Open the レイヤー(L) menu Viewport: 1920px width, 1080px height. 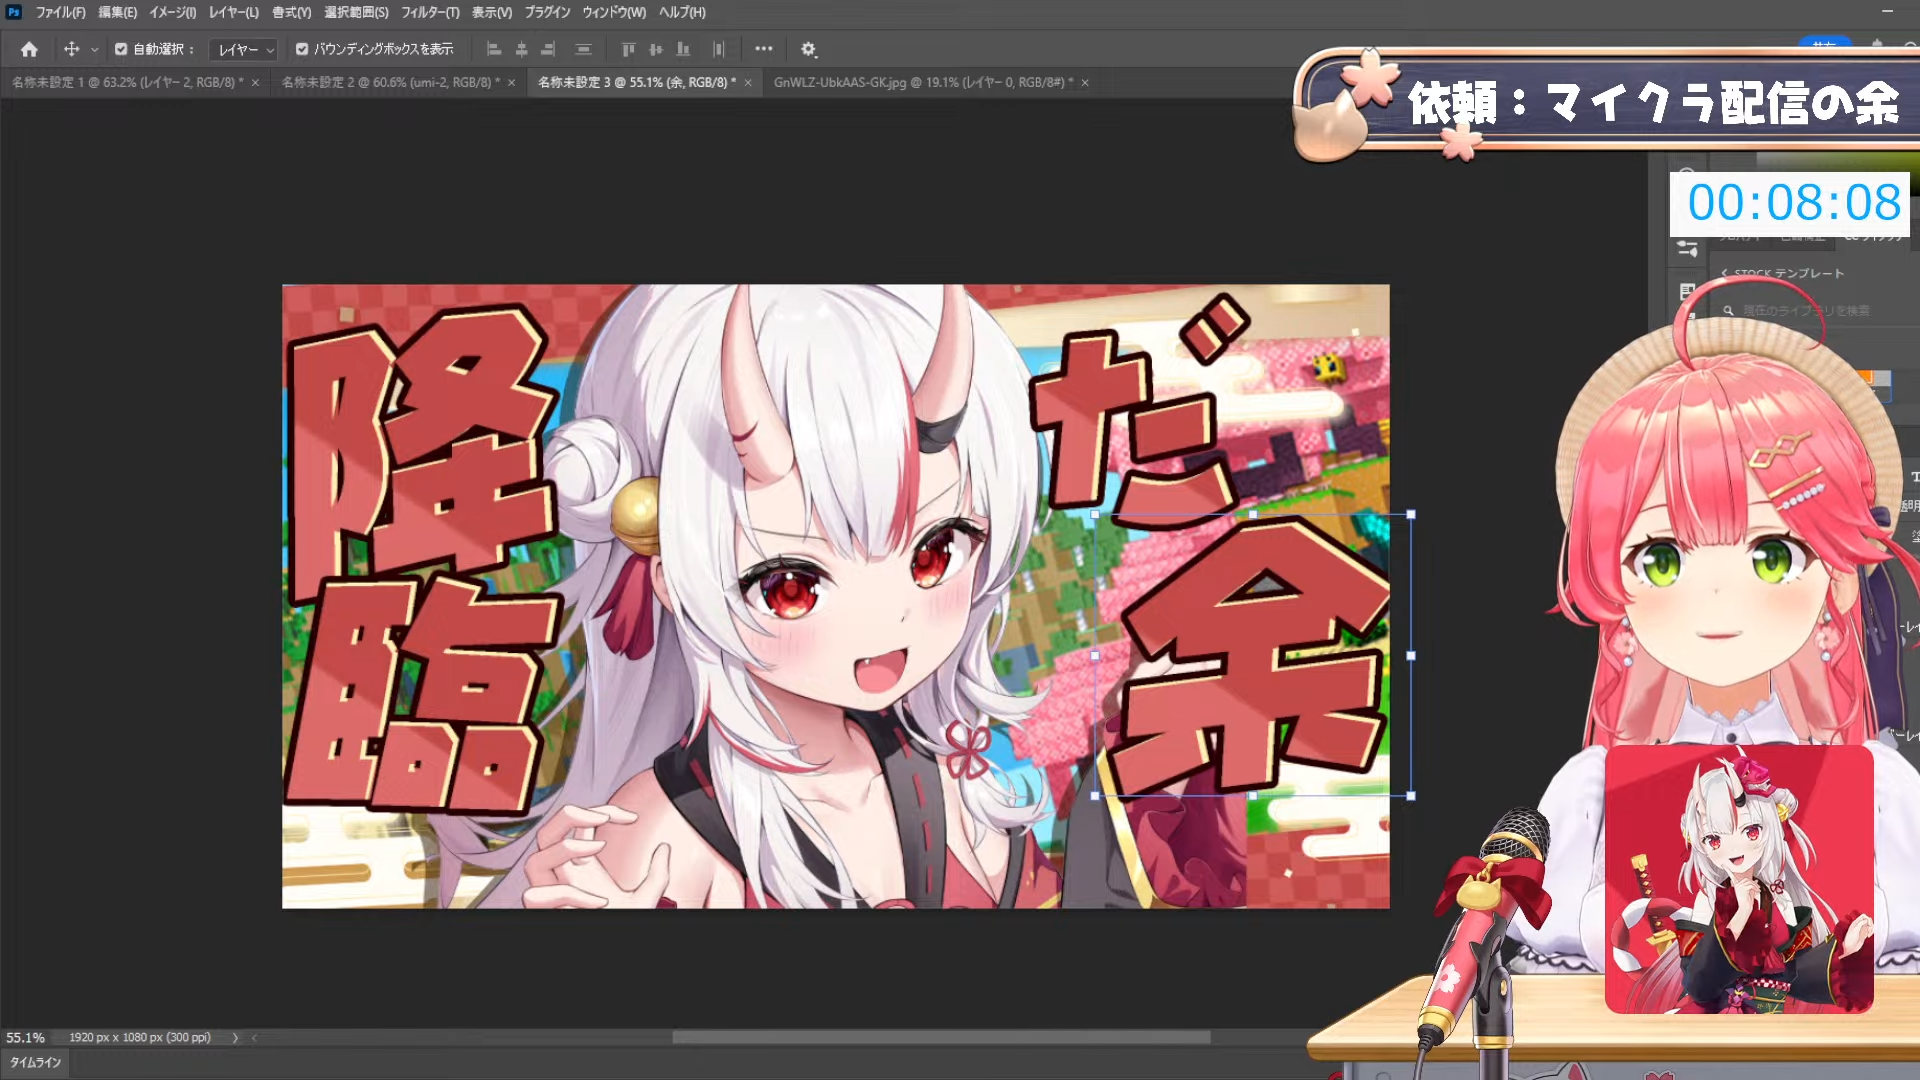click(234, 12)
